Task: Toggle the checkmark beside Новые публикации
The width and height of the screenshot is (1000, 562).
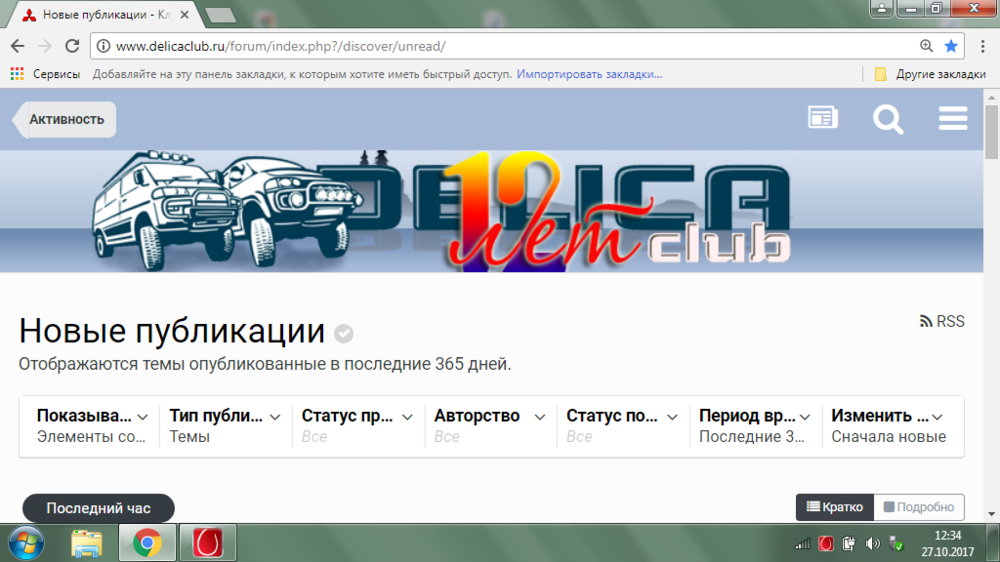Action: [x=343, y=333]
